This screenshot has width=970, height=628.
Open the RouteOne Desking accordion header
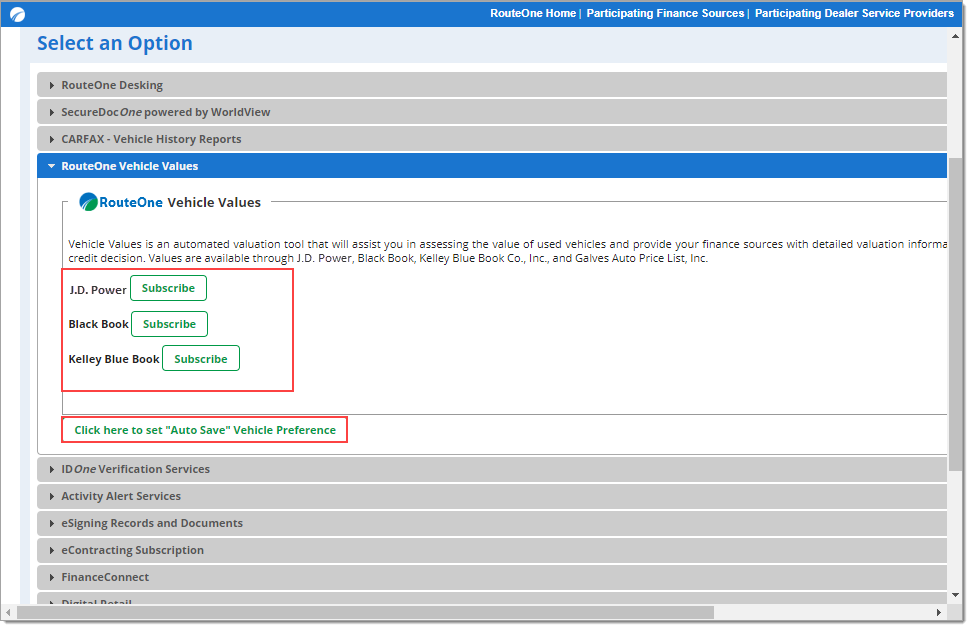492,85
